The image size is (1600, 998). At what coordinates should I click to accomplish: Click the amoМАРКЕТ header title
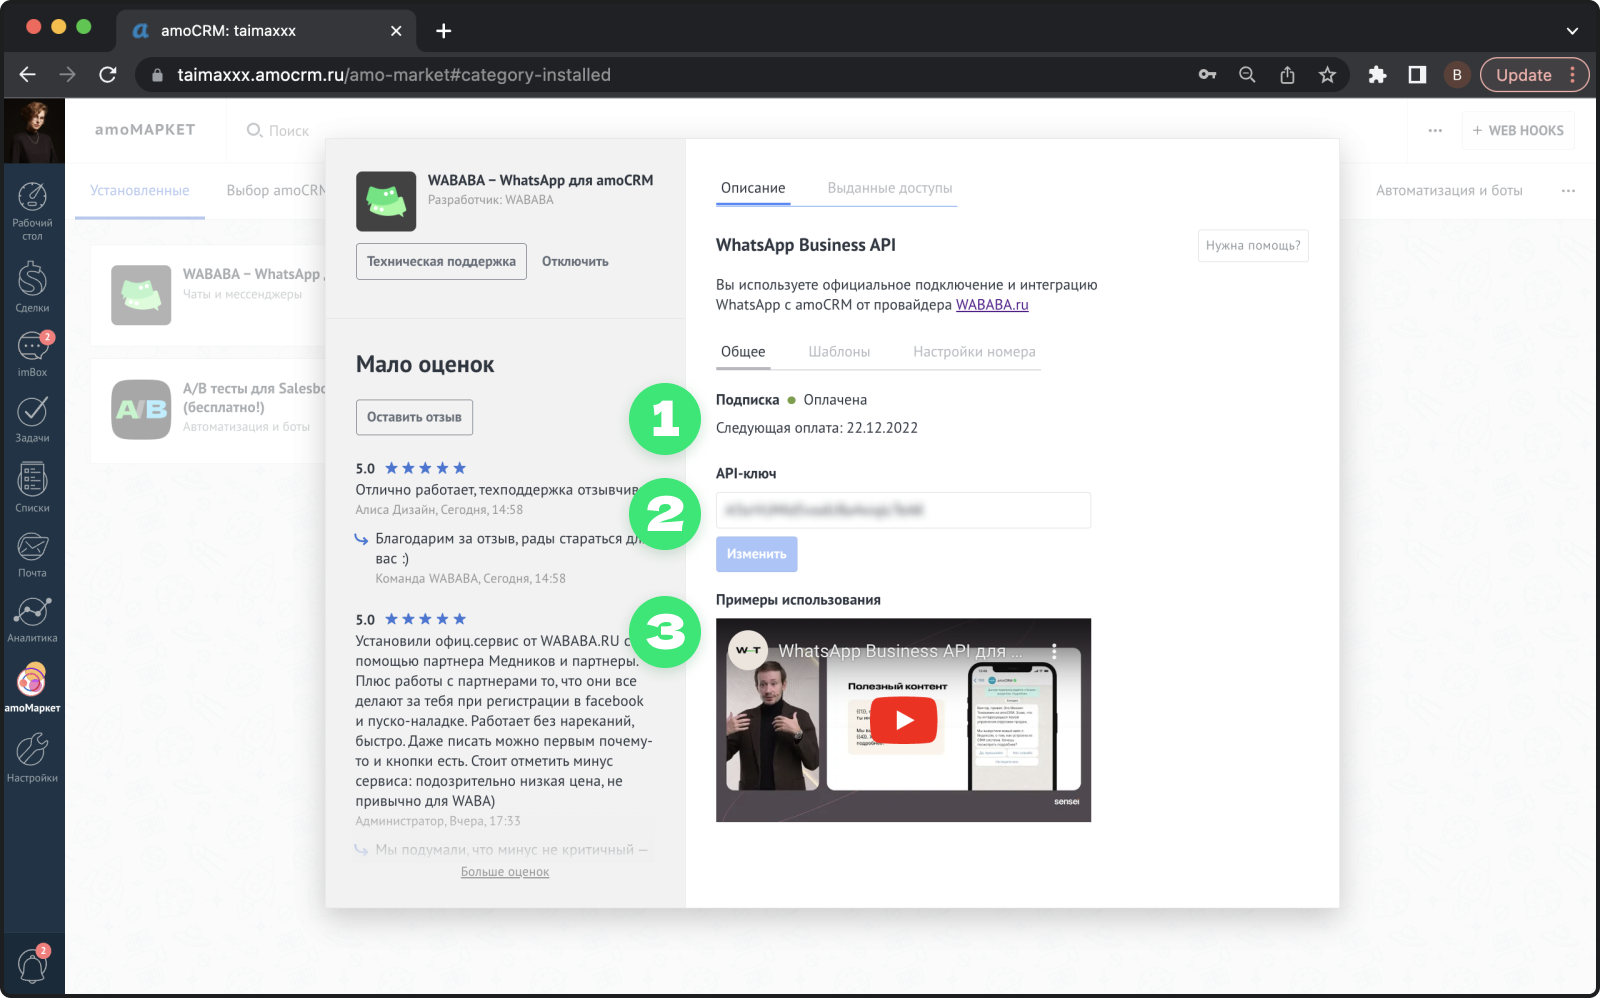click(145, 130)
